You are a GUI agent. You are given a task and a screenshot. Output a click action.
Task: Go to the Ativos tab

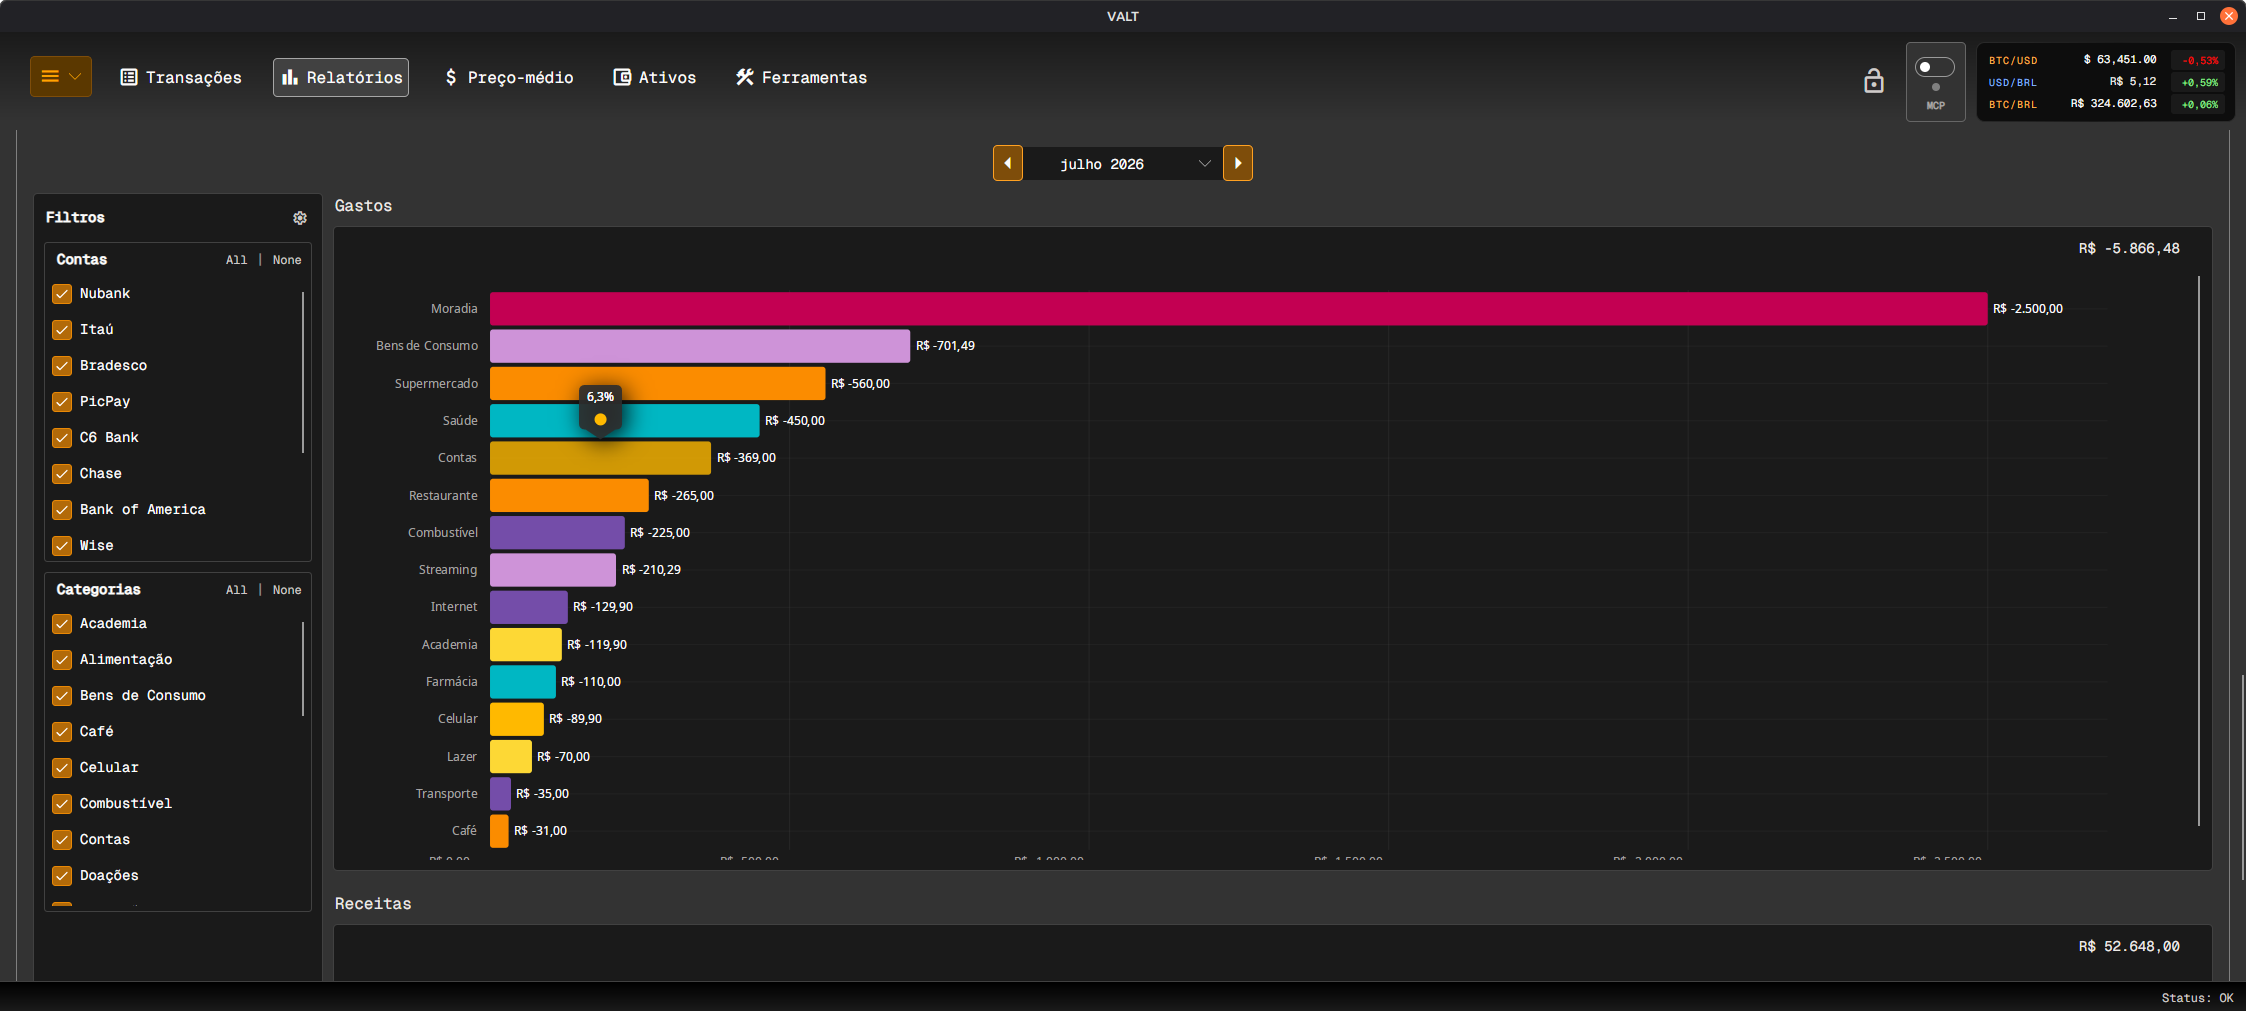tap(655, 77)
